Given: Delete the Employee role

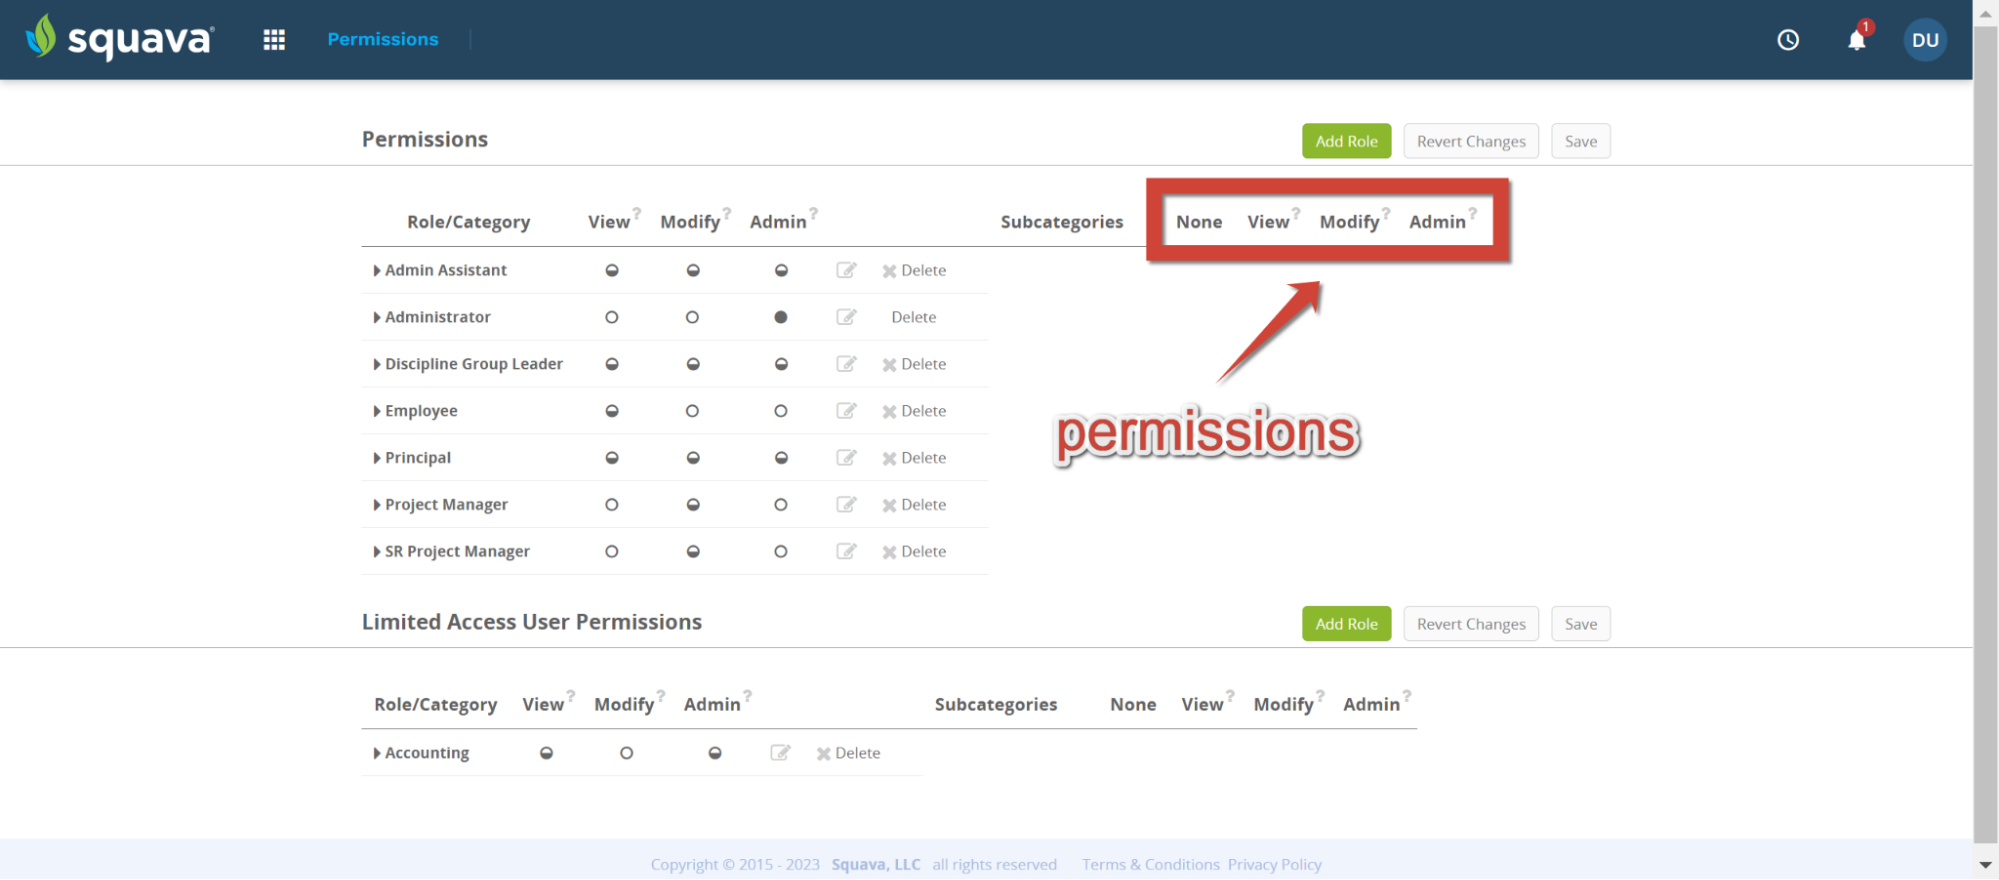Looking at the screenshot, I should click(914, 411).
